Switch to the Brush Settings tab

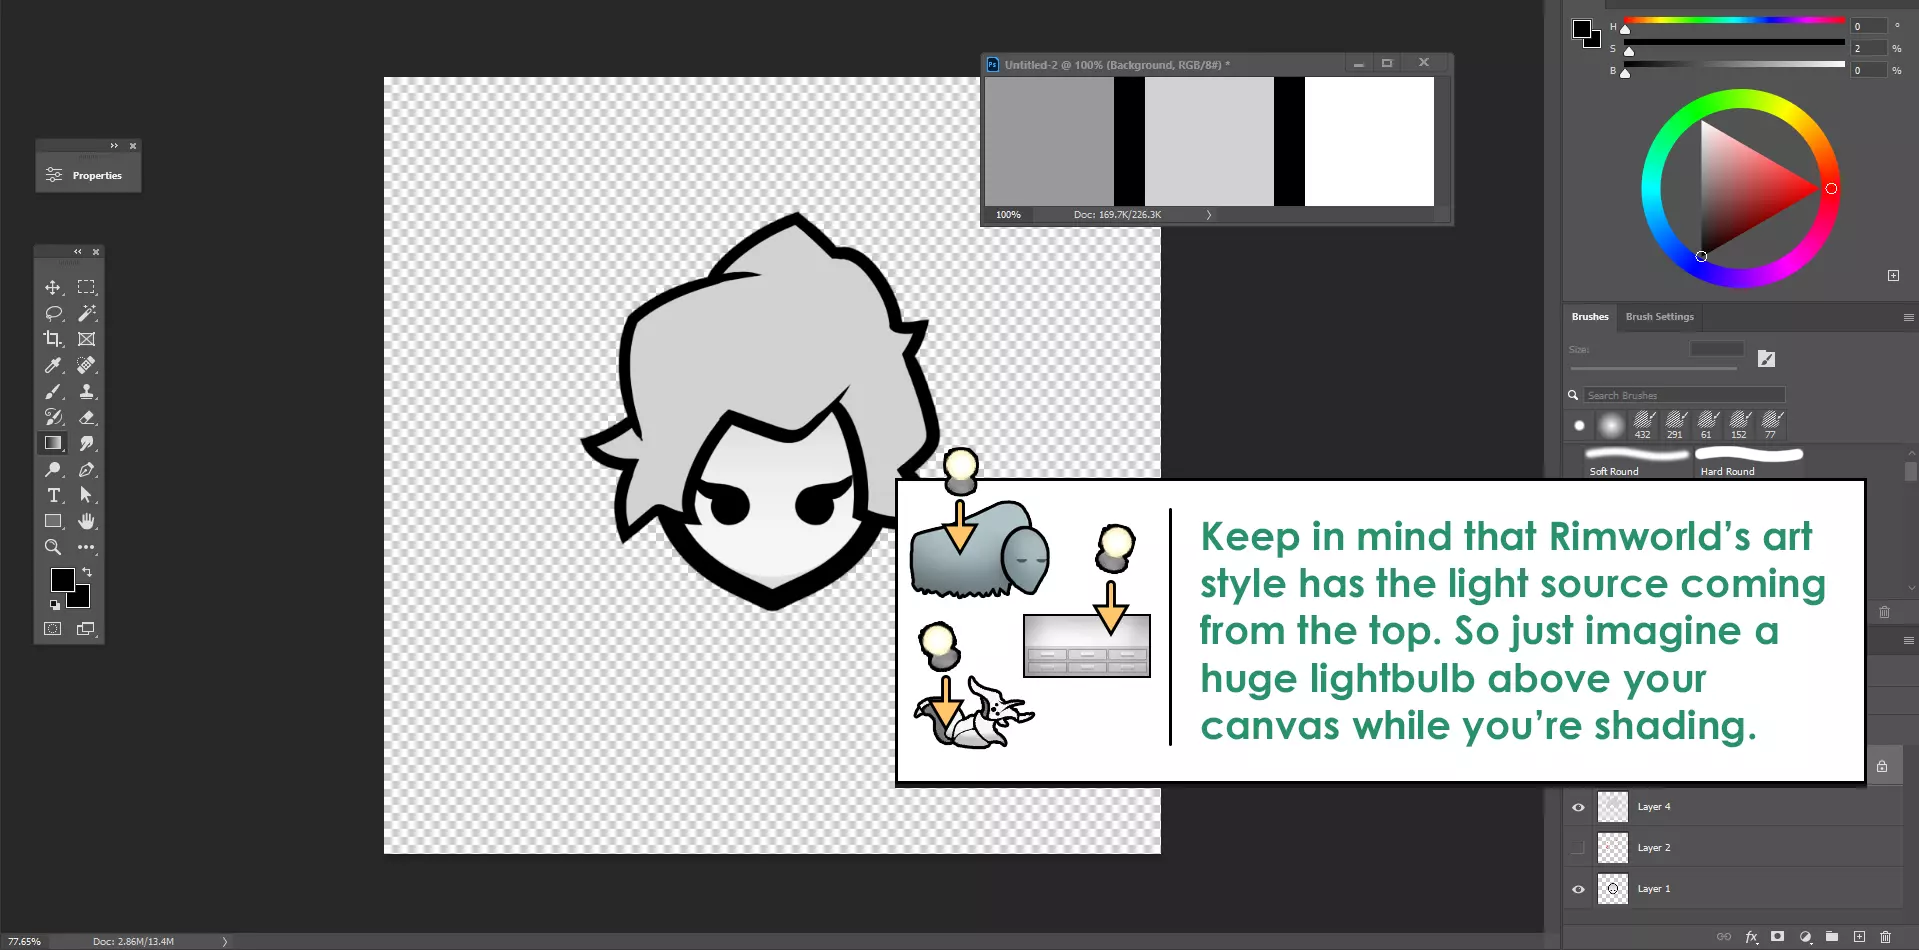[1660, 317]
